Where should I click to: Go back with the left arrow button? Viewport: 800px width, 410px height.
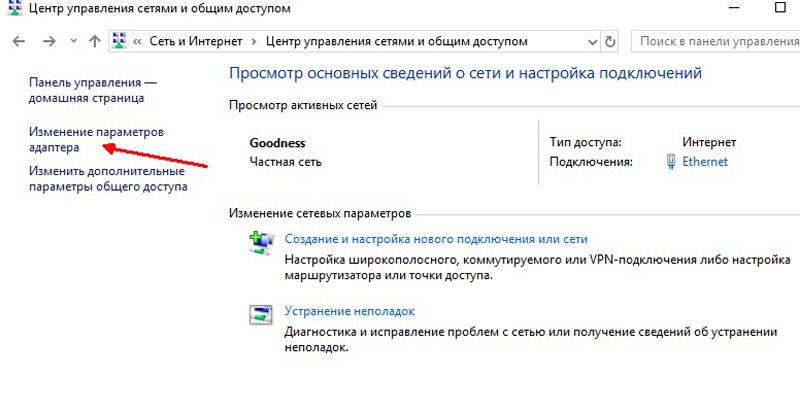point(18,41)
